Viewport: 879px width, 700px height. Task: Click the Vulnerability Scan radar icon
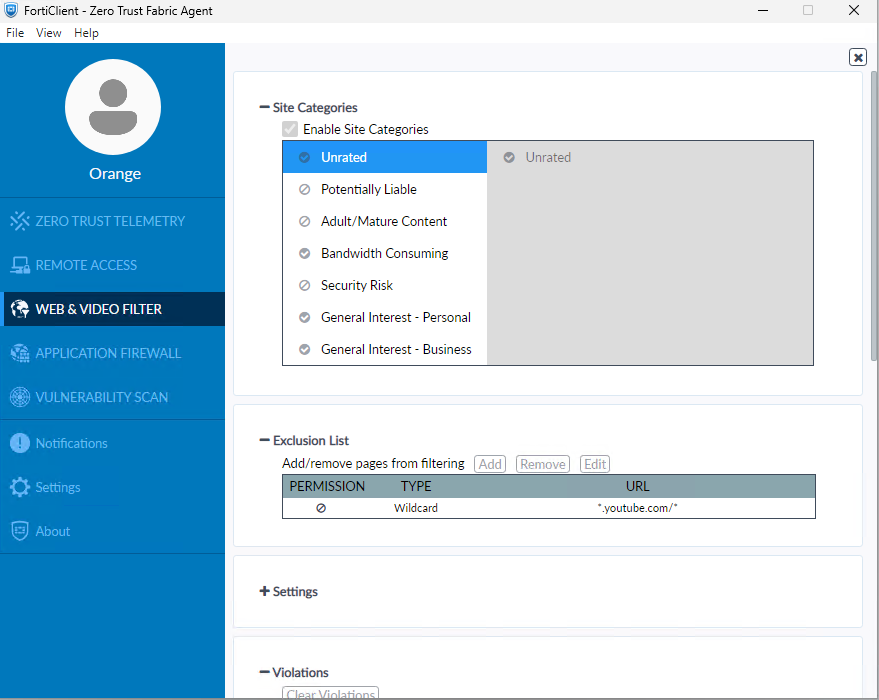[x=19, y=397]
